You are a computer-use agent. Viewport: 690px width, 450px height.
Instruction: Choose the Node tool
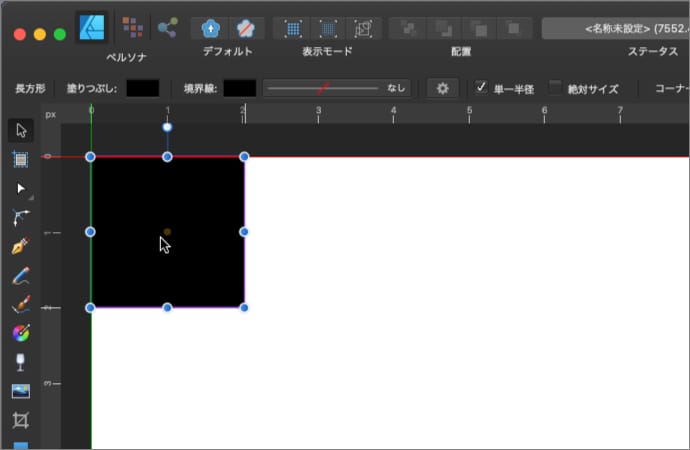21,188
